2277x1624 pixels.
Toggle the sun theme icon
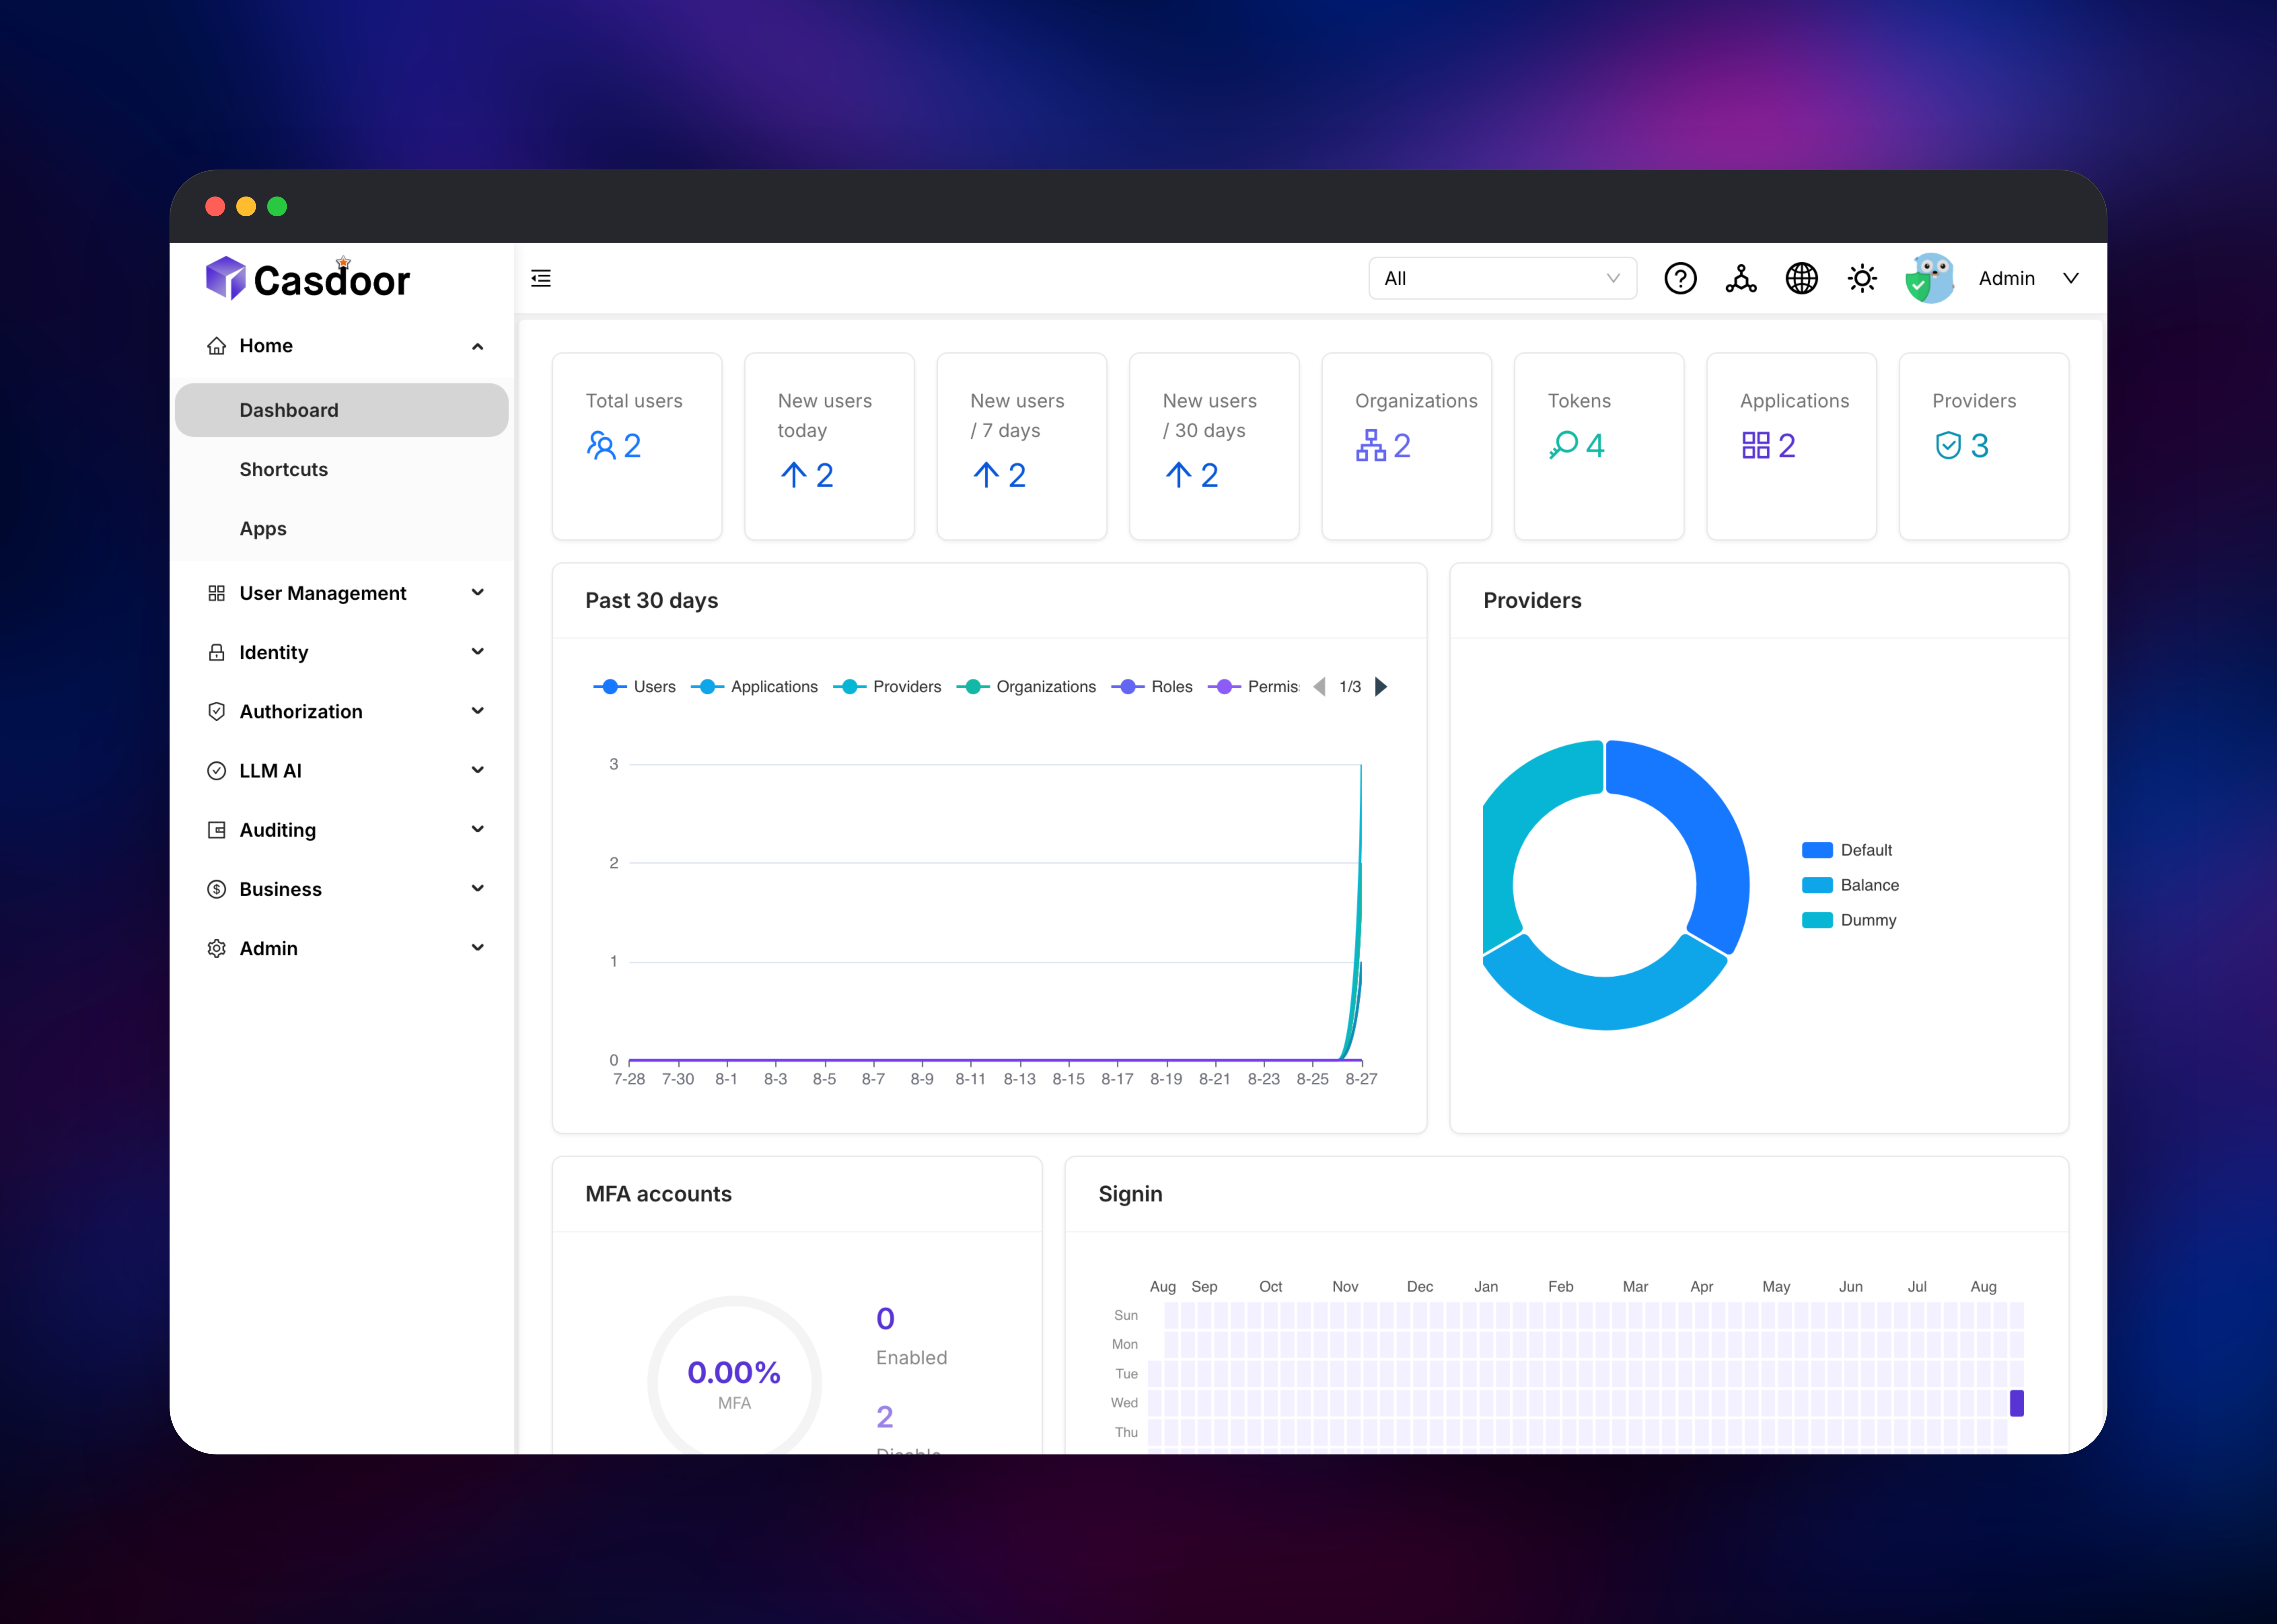(1862, 278)
